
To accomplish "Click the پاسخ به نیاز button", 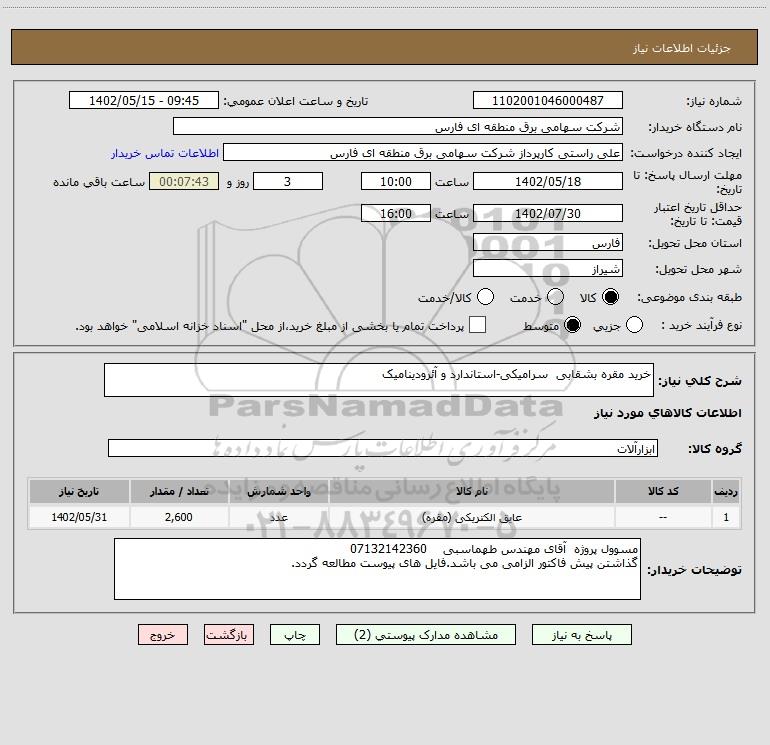I will 582,635.
